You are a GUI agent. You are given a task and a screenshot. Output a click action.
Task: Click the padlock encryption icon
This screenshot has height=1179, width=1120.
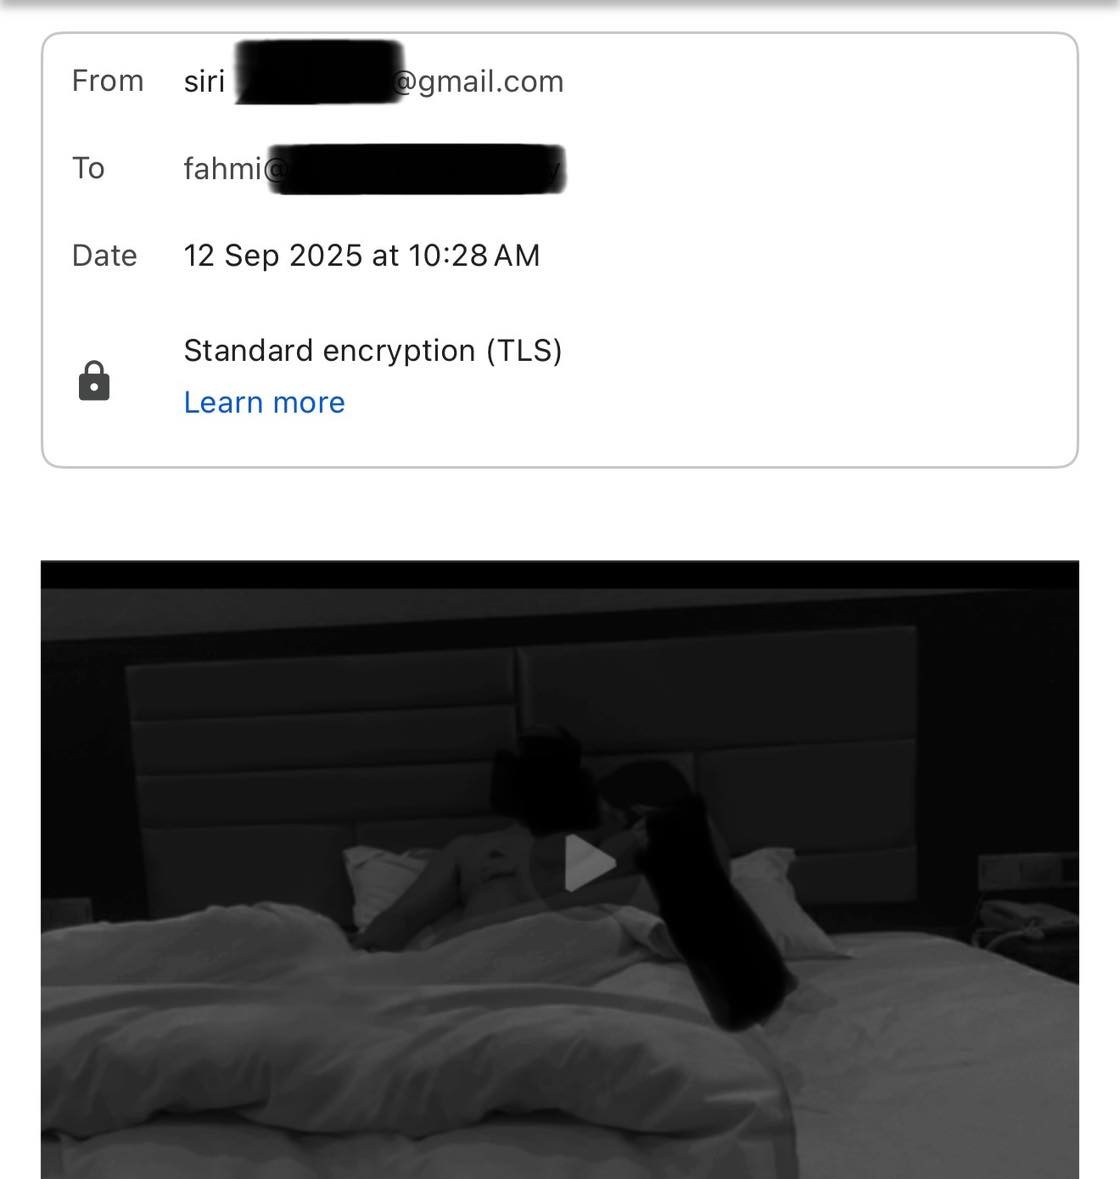click(94, 380)
